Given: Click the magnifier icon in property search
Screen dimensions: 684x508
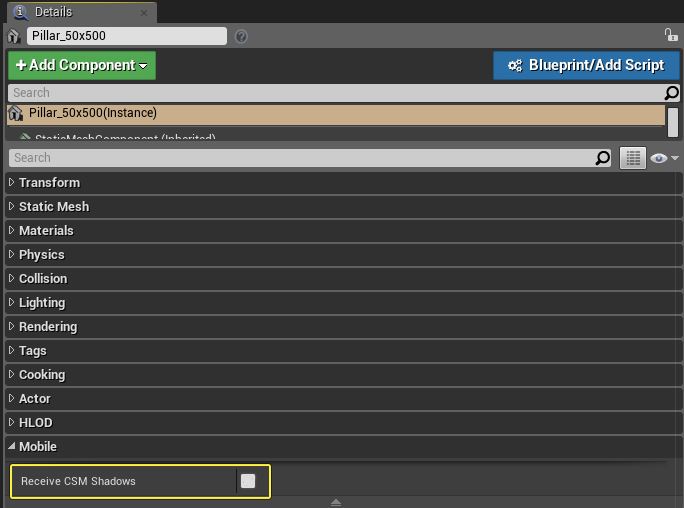Looking at the screenshot, I should pyautogui.click(x=602, y=158).
